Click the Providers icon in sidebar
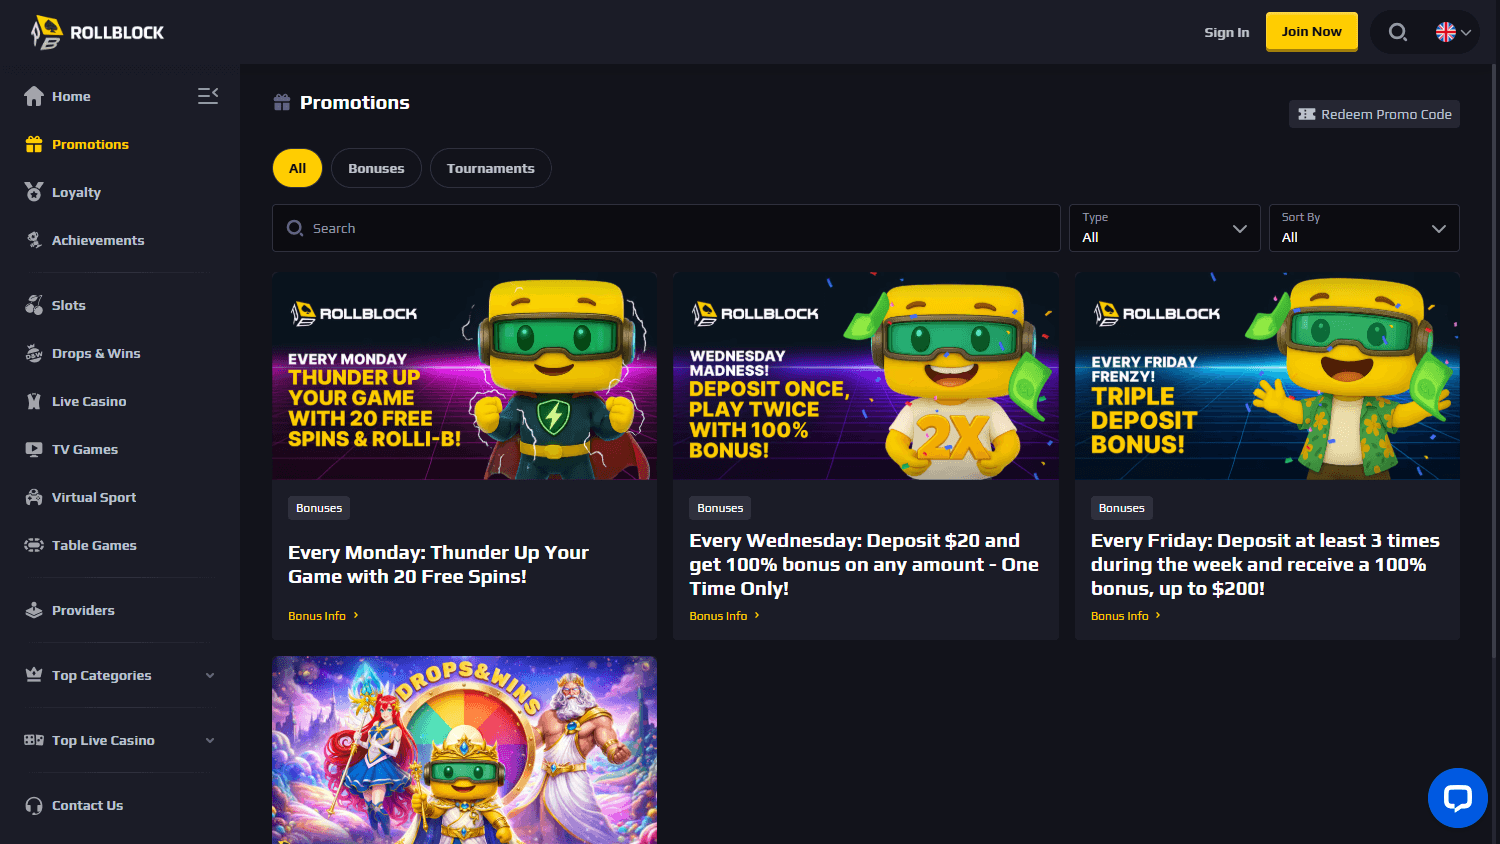 click(x=34, y=610)
